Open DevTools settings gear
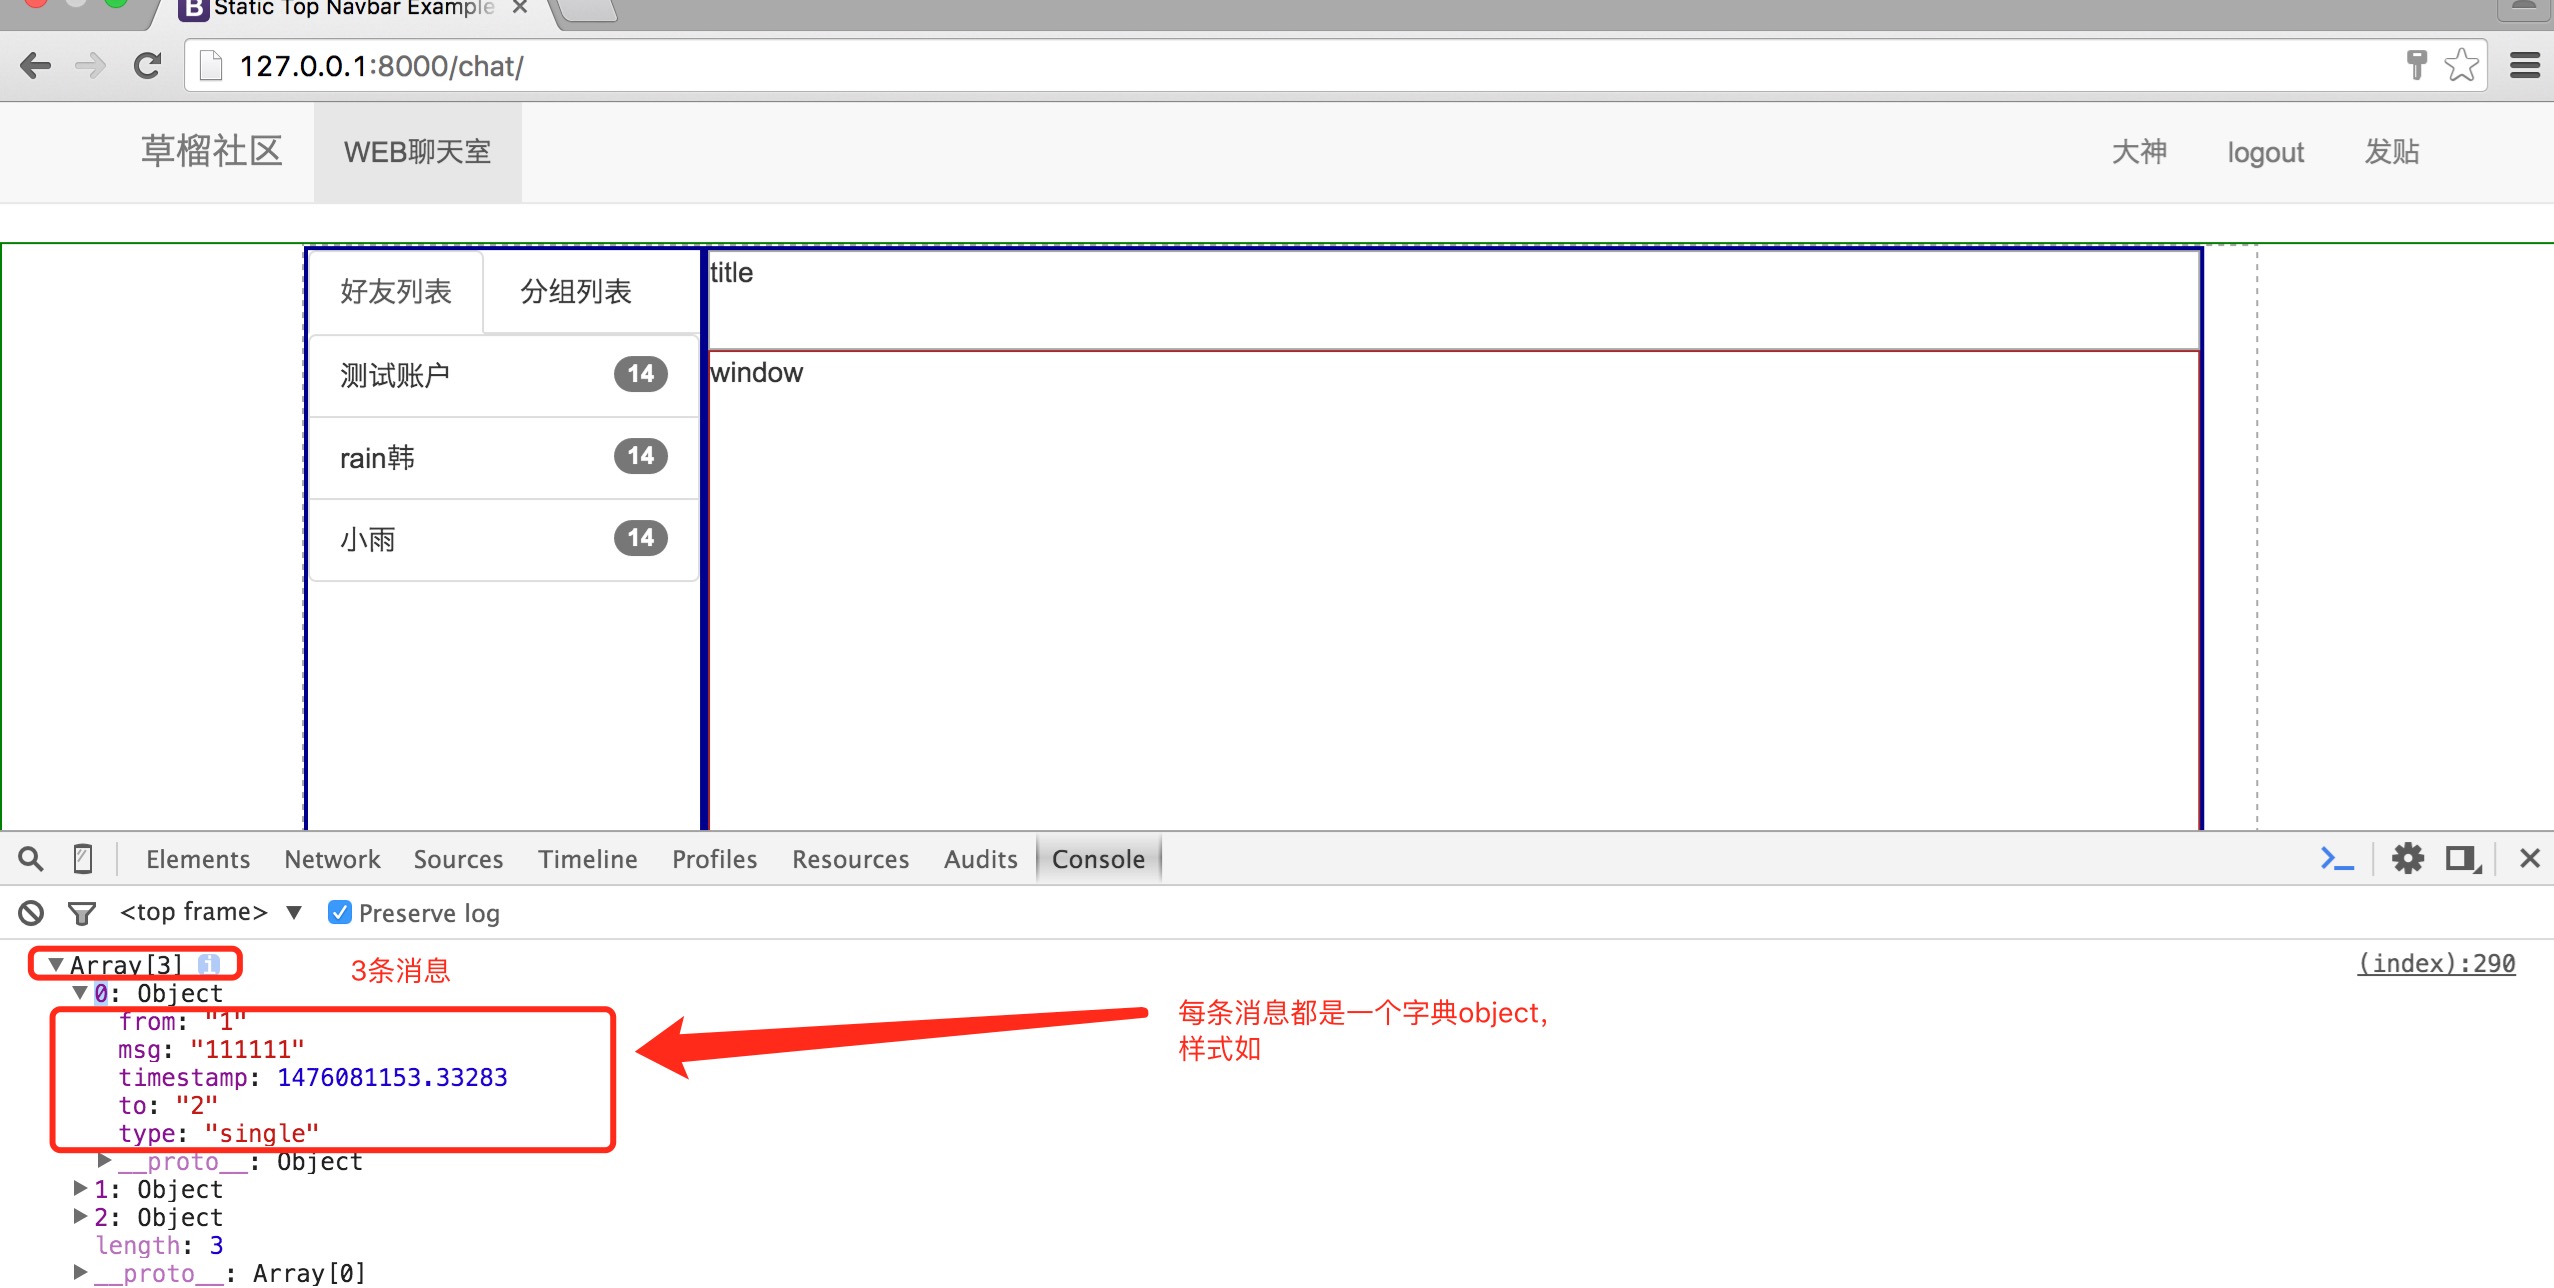 2408,858
